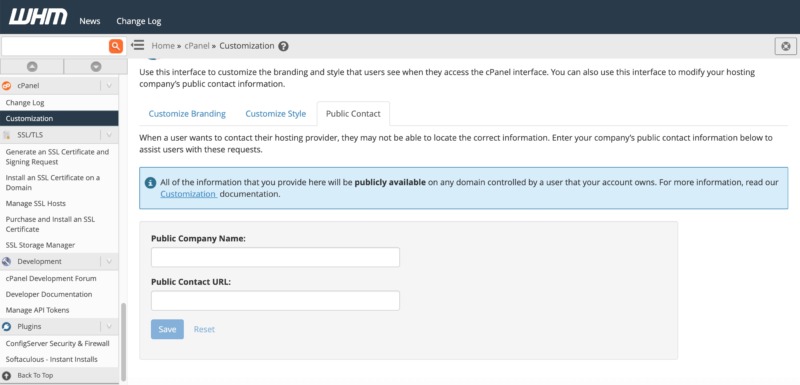Collapse the Development section chevron

pos(109,262)
